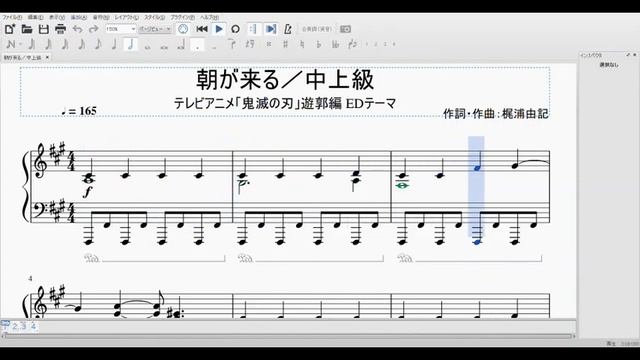Select the eighth note duration

point(98,44)
